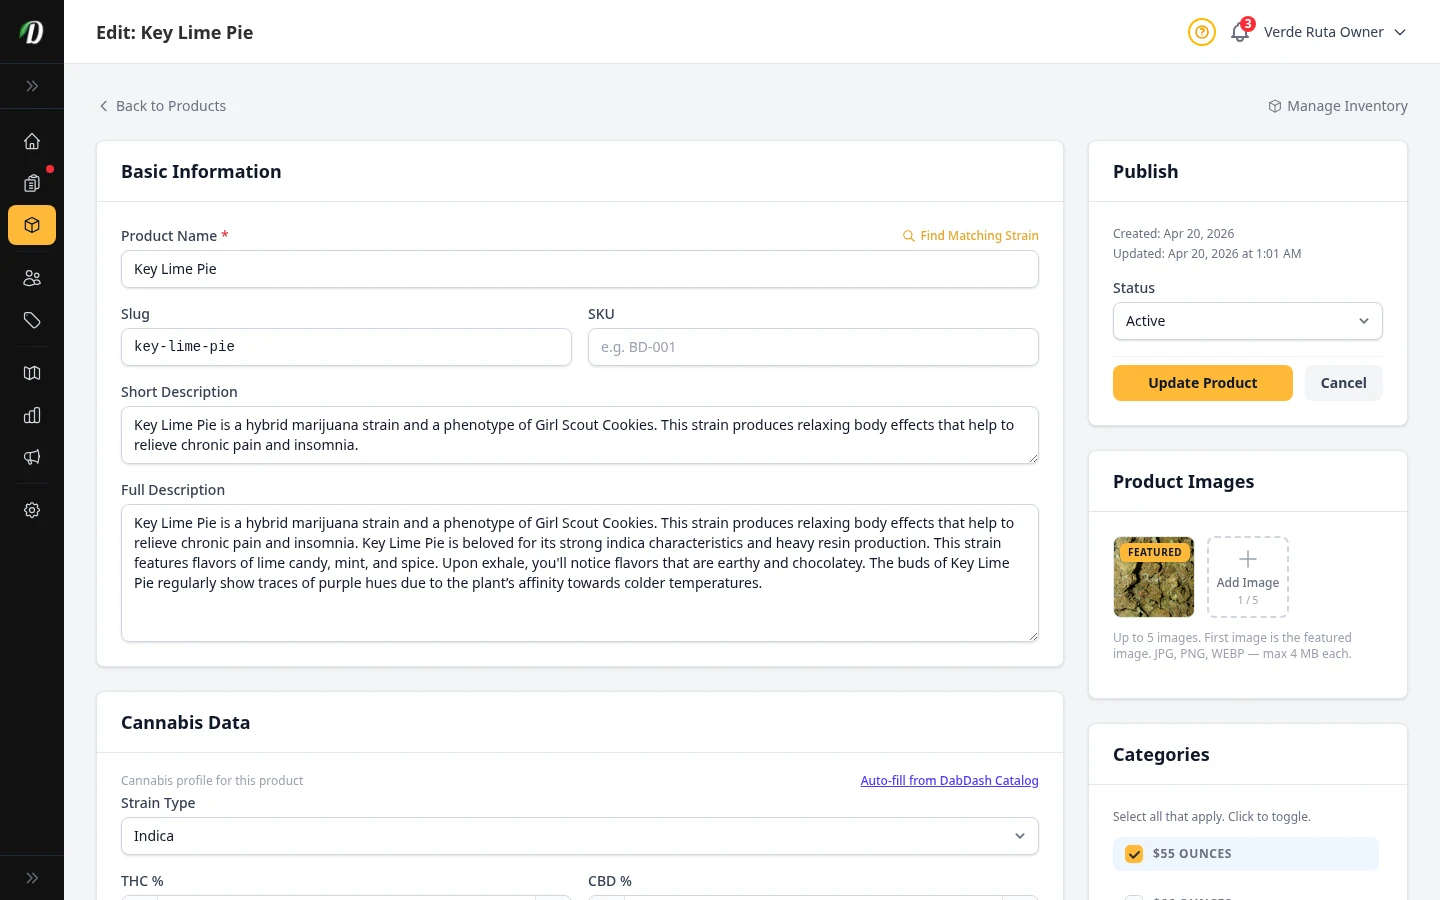Screen dimensions: 1440x900
Task: Open the Status dropdown showing Active
Action: pyautogui.click(x=1247, y=321)
